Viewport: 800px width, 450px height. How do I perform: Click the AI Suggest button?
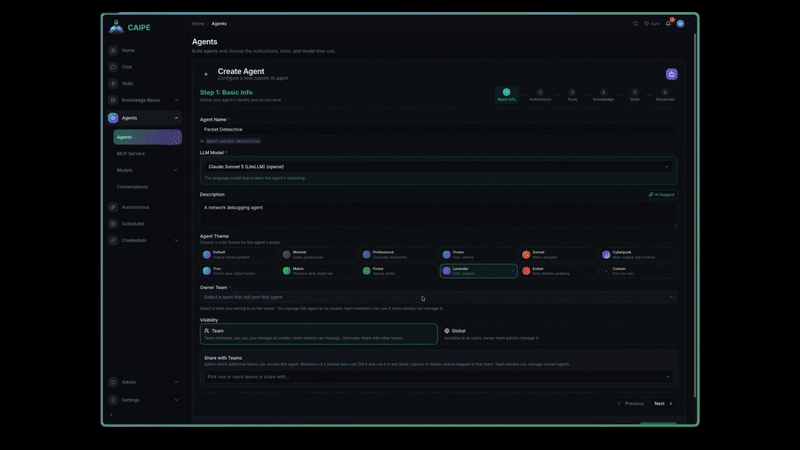pos(661,194)
